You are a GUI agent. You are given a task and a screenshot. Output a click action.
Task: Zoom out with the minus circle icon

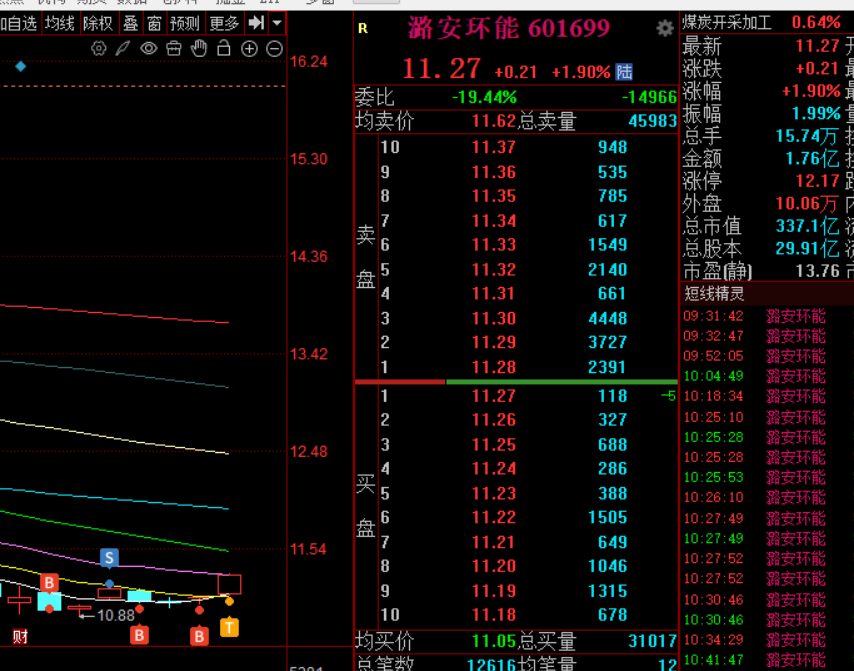274,48
